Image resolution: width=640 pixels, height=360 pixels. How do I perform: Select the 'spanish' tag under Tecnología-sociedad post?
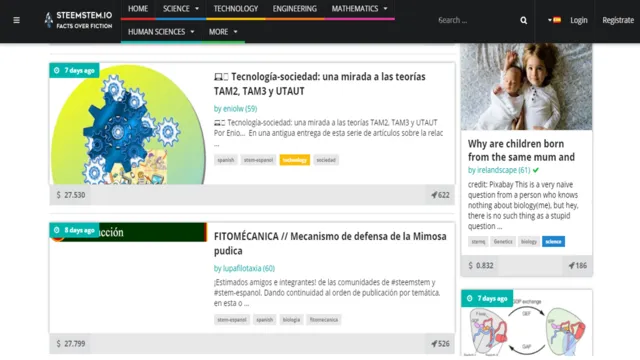(x=226, y=160)
